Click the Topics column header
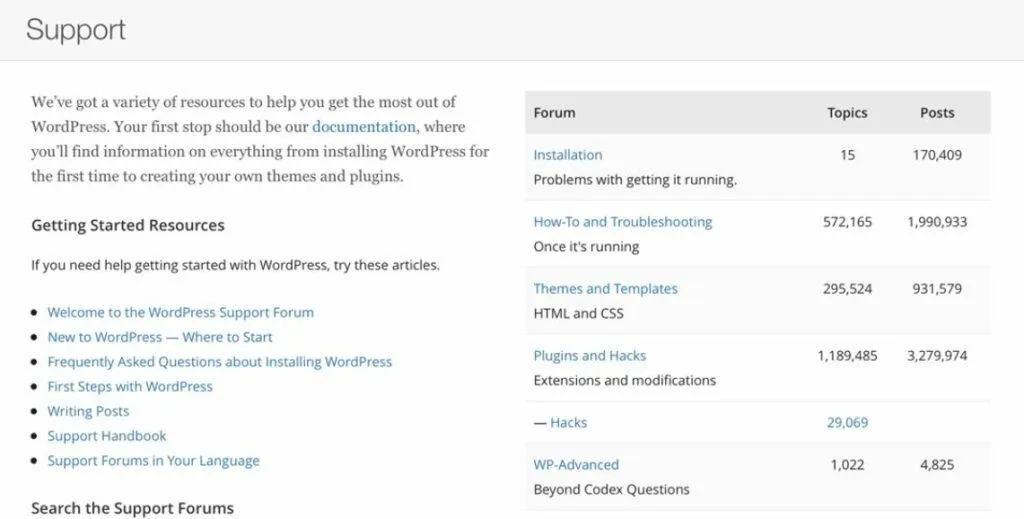 point(847,112)
